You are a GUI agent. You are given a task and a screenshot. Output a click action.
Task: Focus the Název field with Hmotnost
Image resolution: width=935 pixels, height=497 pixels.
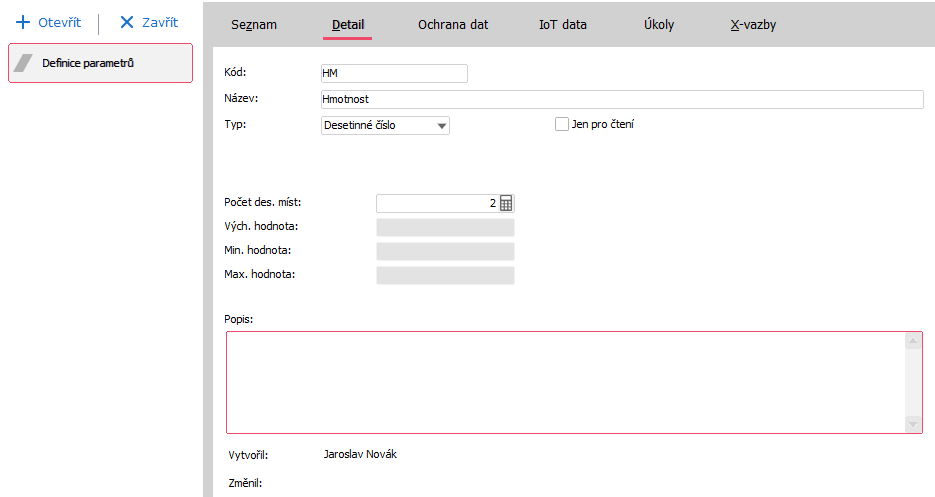(620, 99)
